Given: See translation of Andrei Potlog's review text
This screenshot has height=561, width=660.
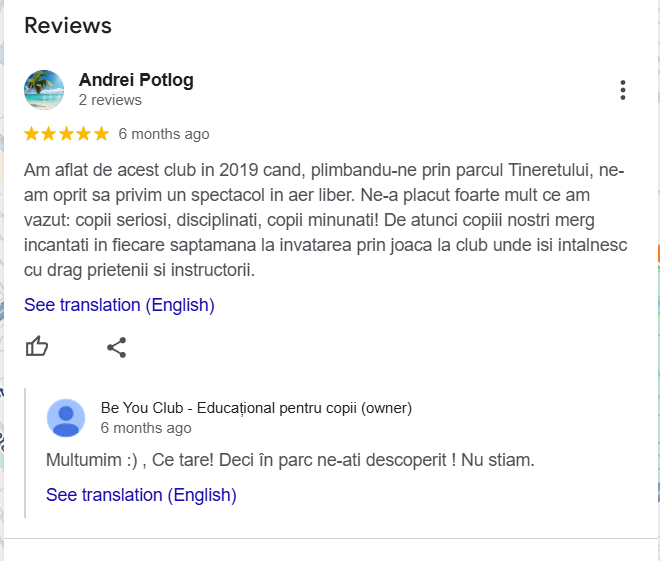Looking at the screenshot, I should pos(119,305).
